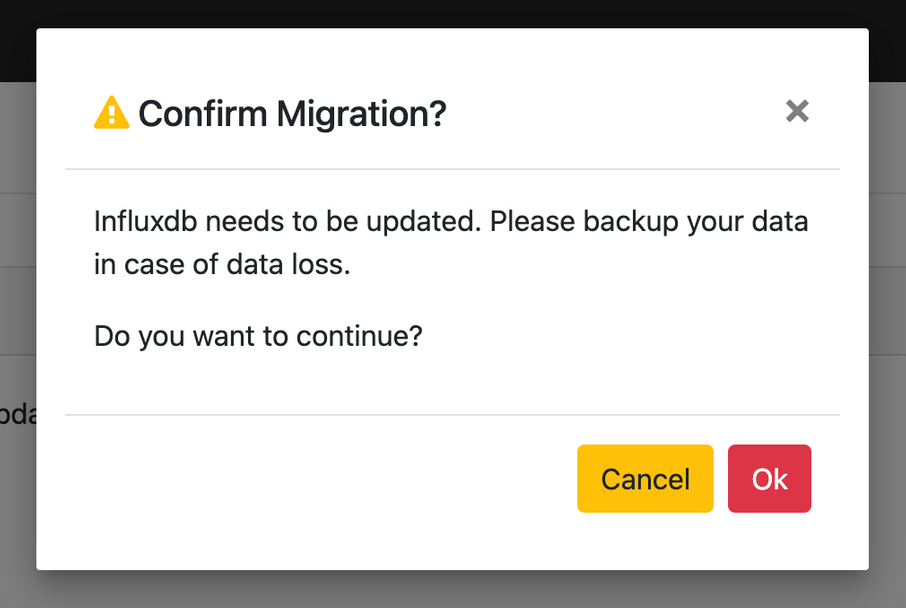Image resolution: width=906 pixels, height=608 pixels.
Task: Click the partially hidden "pda" text behind the dialog
Action: click(x=17, y=414)
